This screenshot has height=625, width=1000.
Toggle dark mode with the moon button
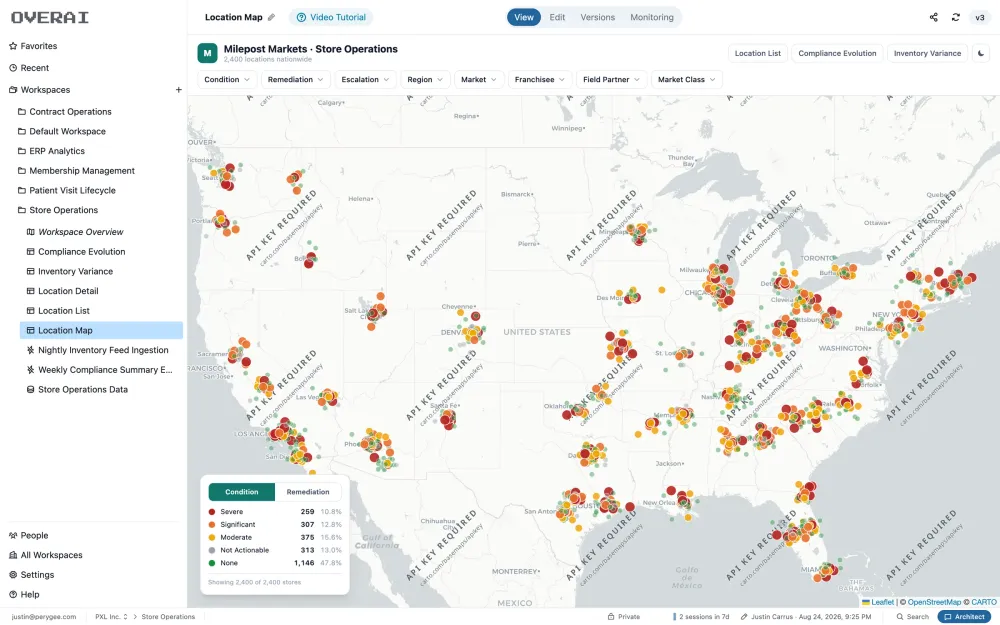pyautogui.click(x=982, y=54)
